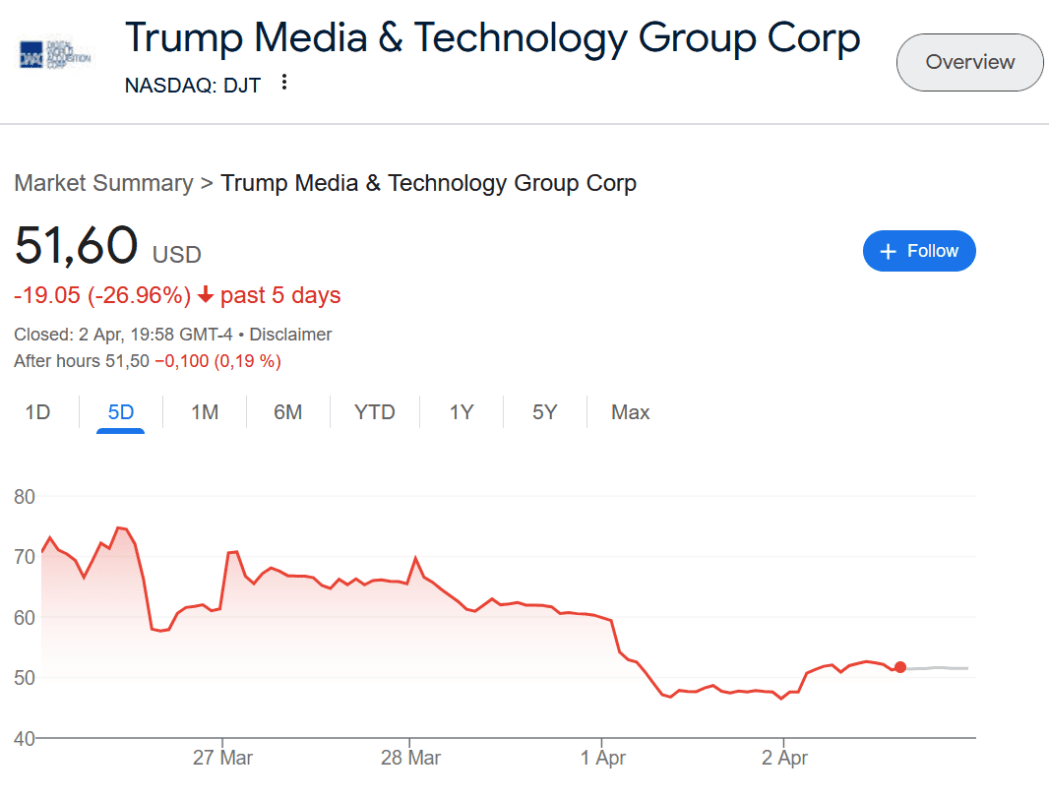Screen dimensions: 1049x800
Task: Open the 1M time range
Action: pos(204,411)
